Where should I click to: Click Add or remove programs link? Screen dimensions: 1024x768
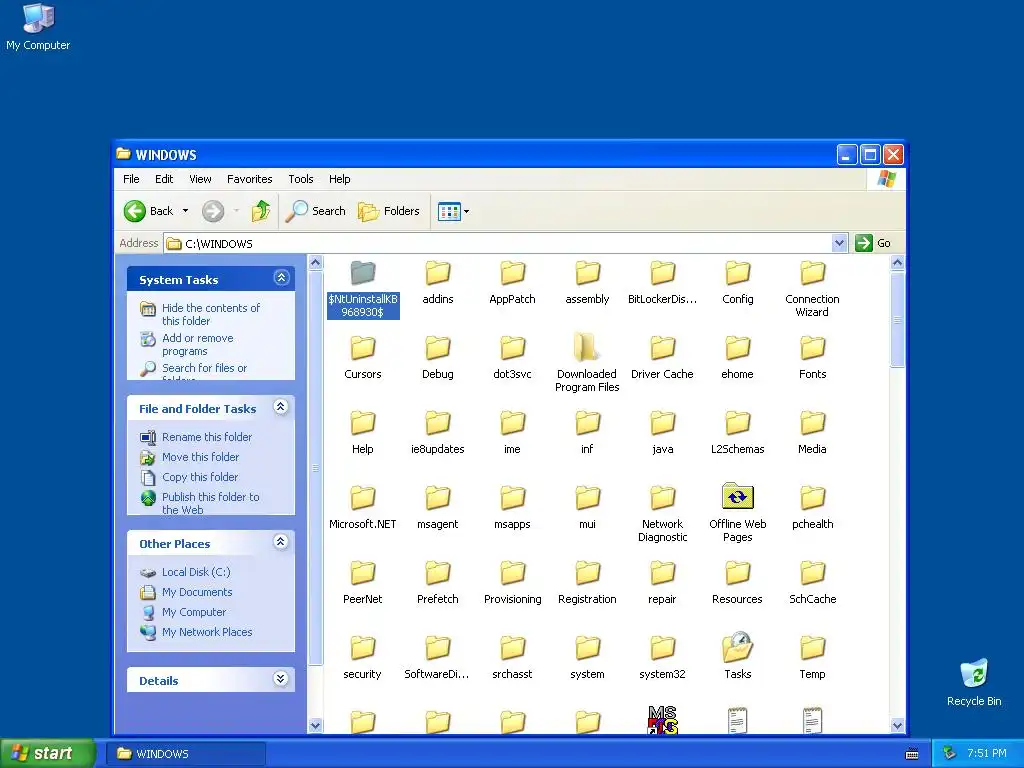pos(197,344)
